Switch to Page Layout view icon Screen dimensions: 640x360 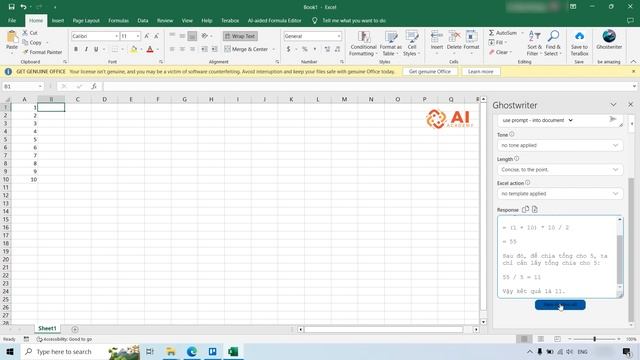click(x=540, y=339)
